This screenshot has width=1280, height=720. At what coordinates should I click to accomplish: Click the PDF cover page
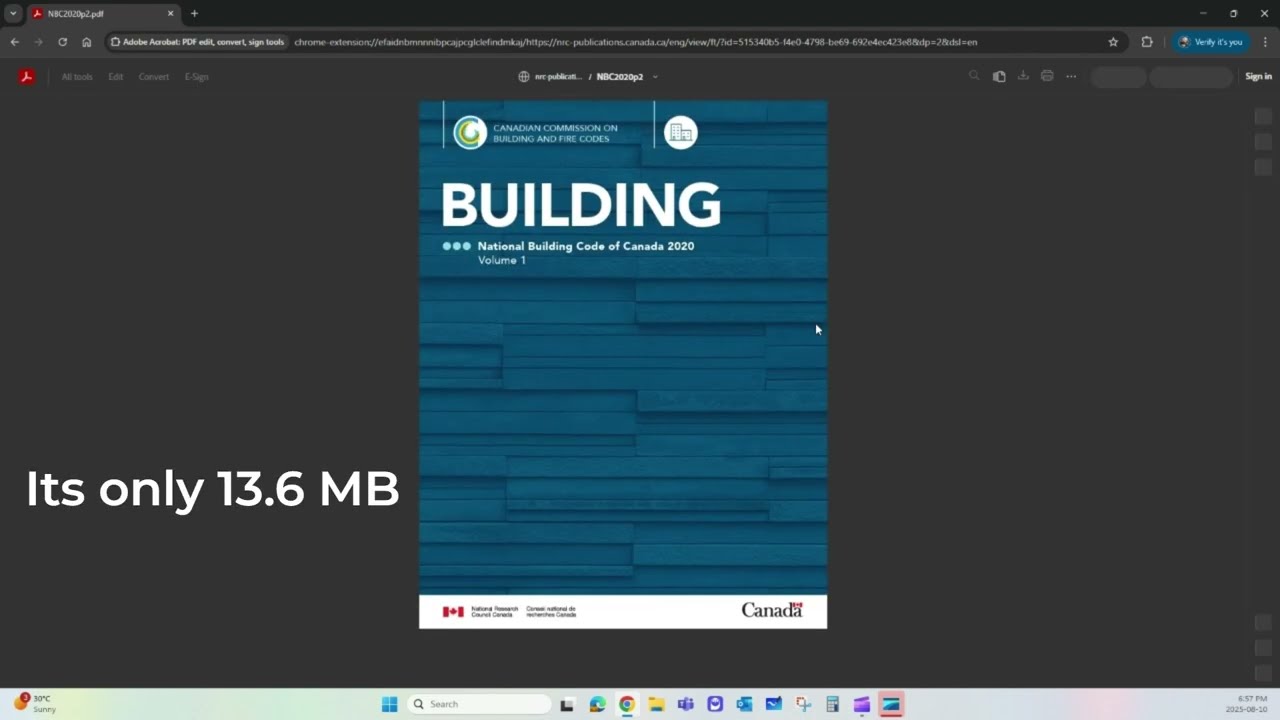(623, 364)
